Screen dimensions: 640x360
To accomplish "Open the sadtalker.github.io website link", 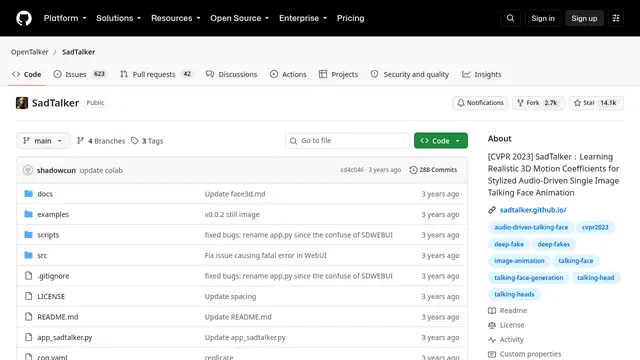I will (x=533, y=210).
